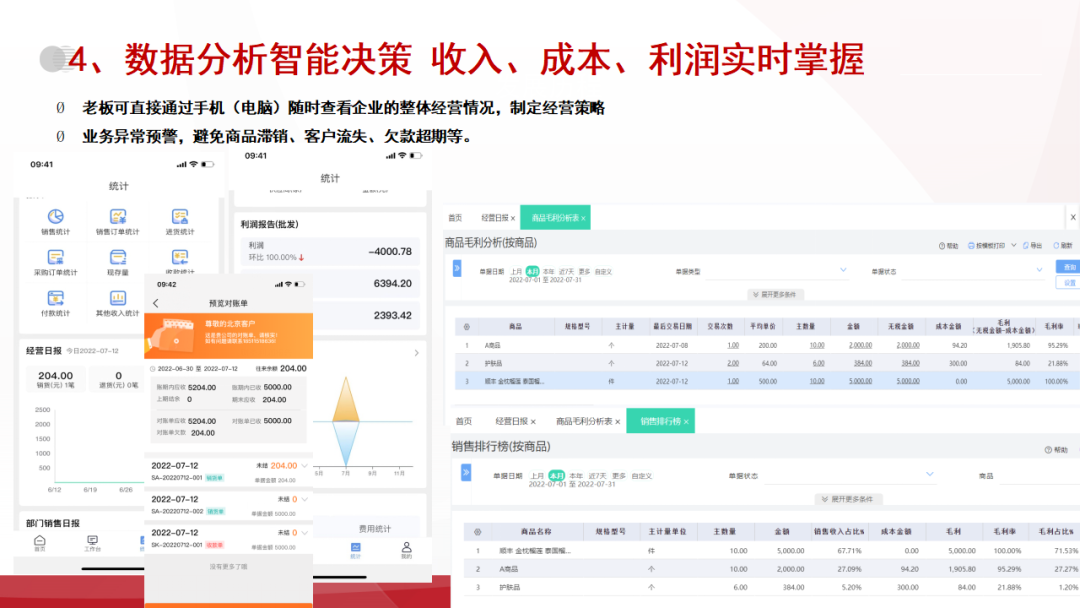The image size is (1080, 608).
Task: Expand statement SA-20220712-001 chevron
Action: click(x=304, y=466)
